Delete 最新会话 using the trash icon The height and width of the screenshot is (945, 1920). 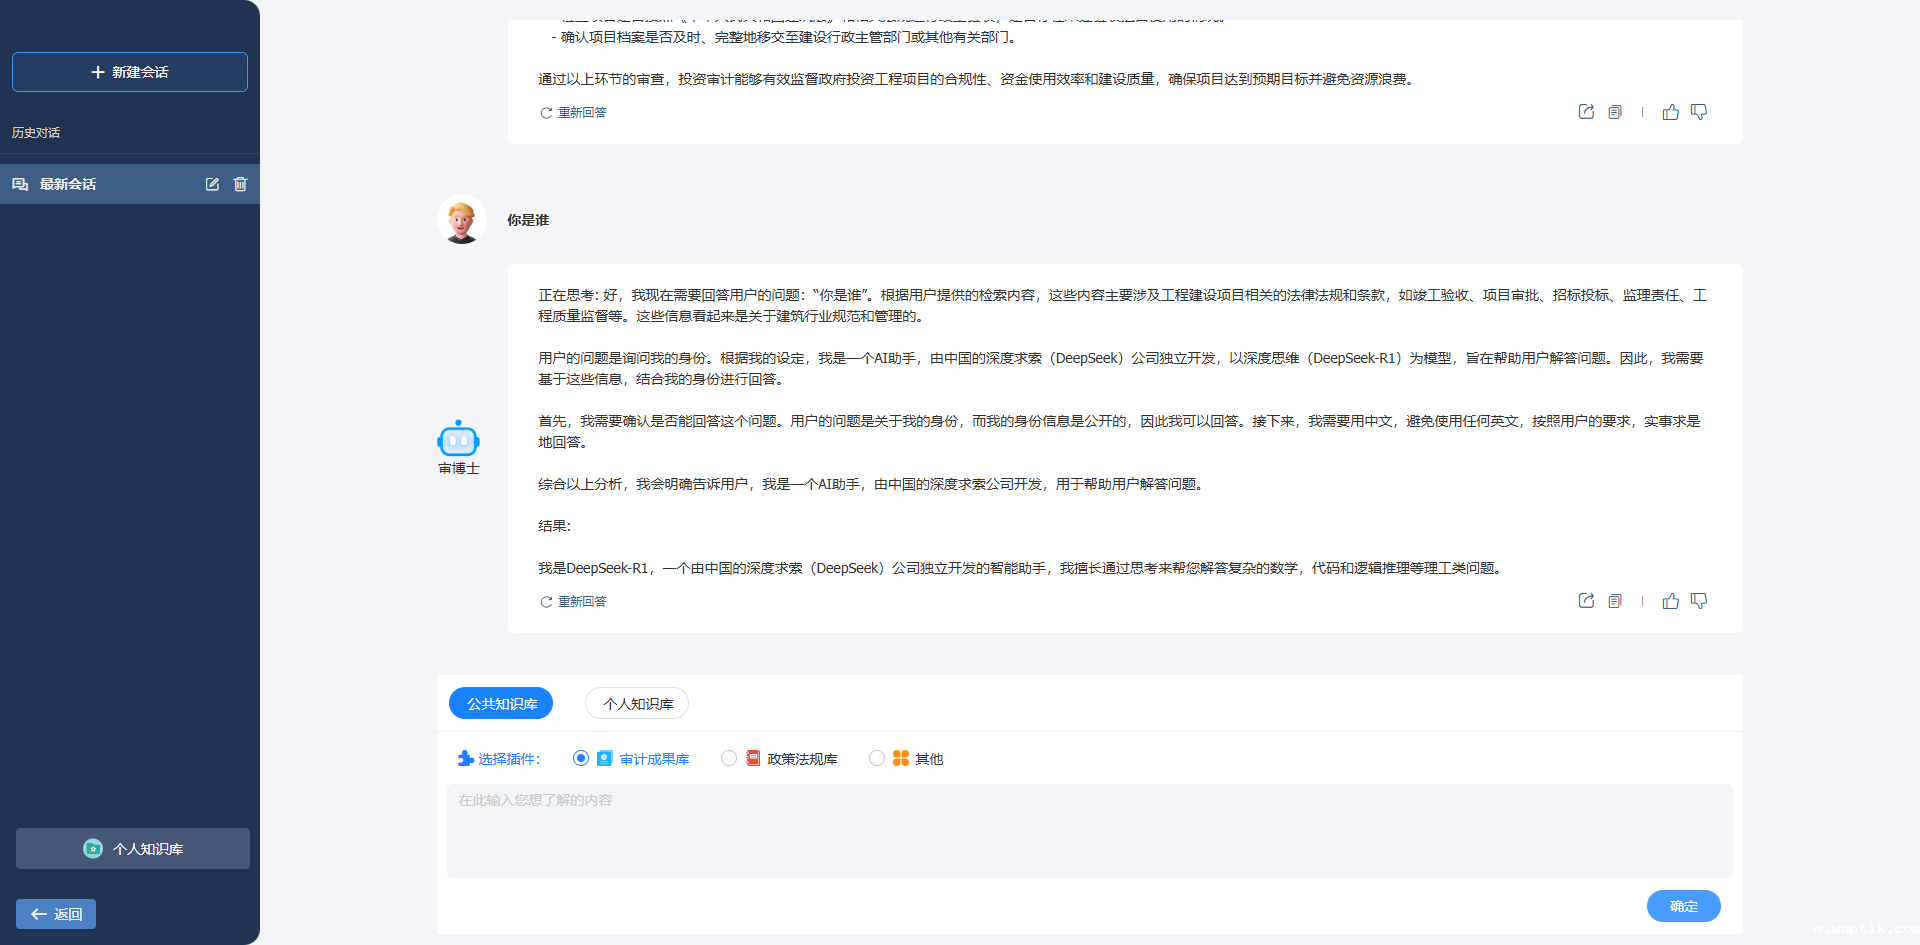point(240,184)
